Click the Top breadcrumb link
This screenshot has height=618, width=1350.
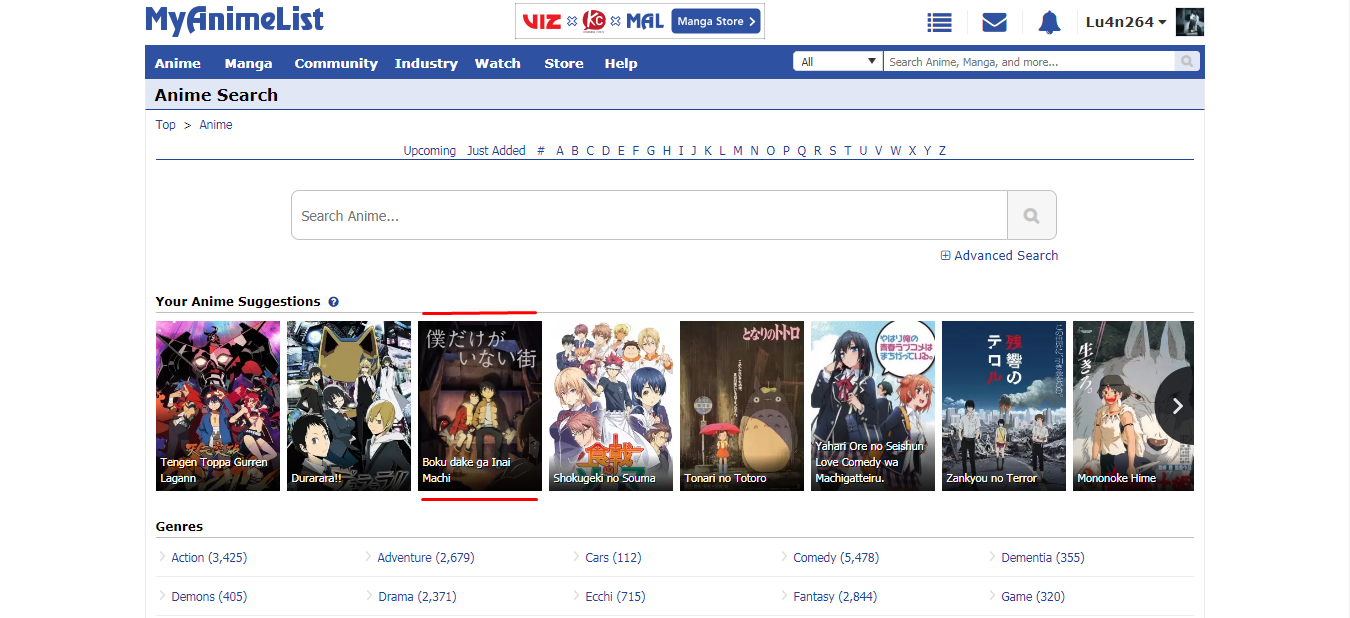coord(166,125)
